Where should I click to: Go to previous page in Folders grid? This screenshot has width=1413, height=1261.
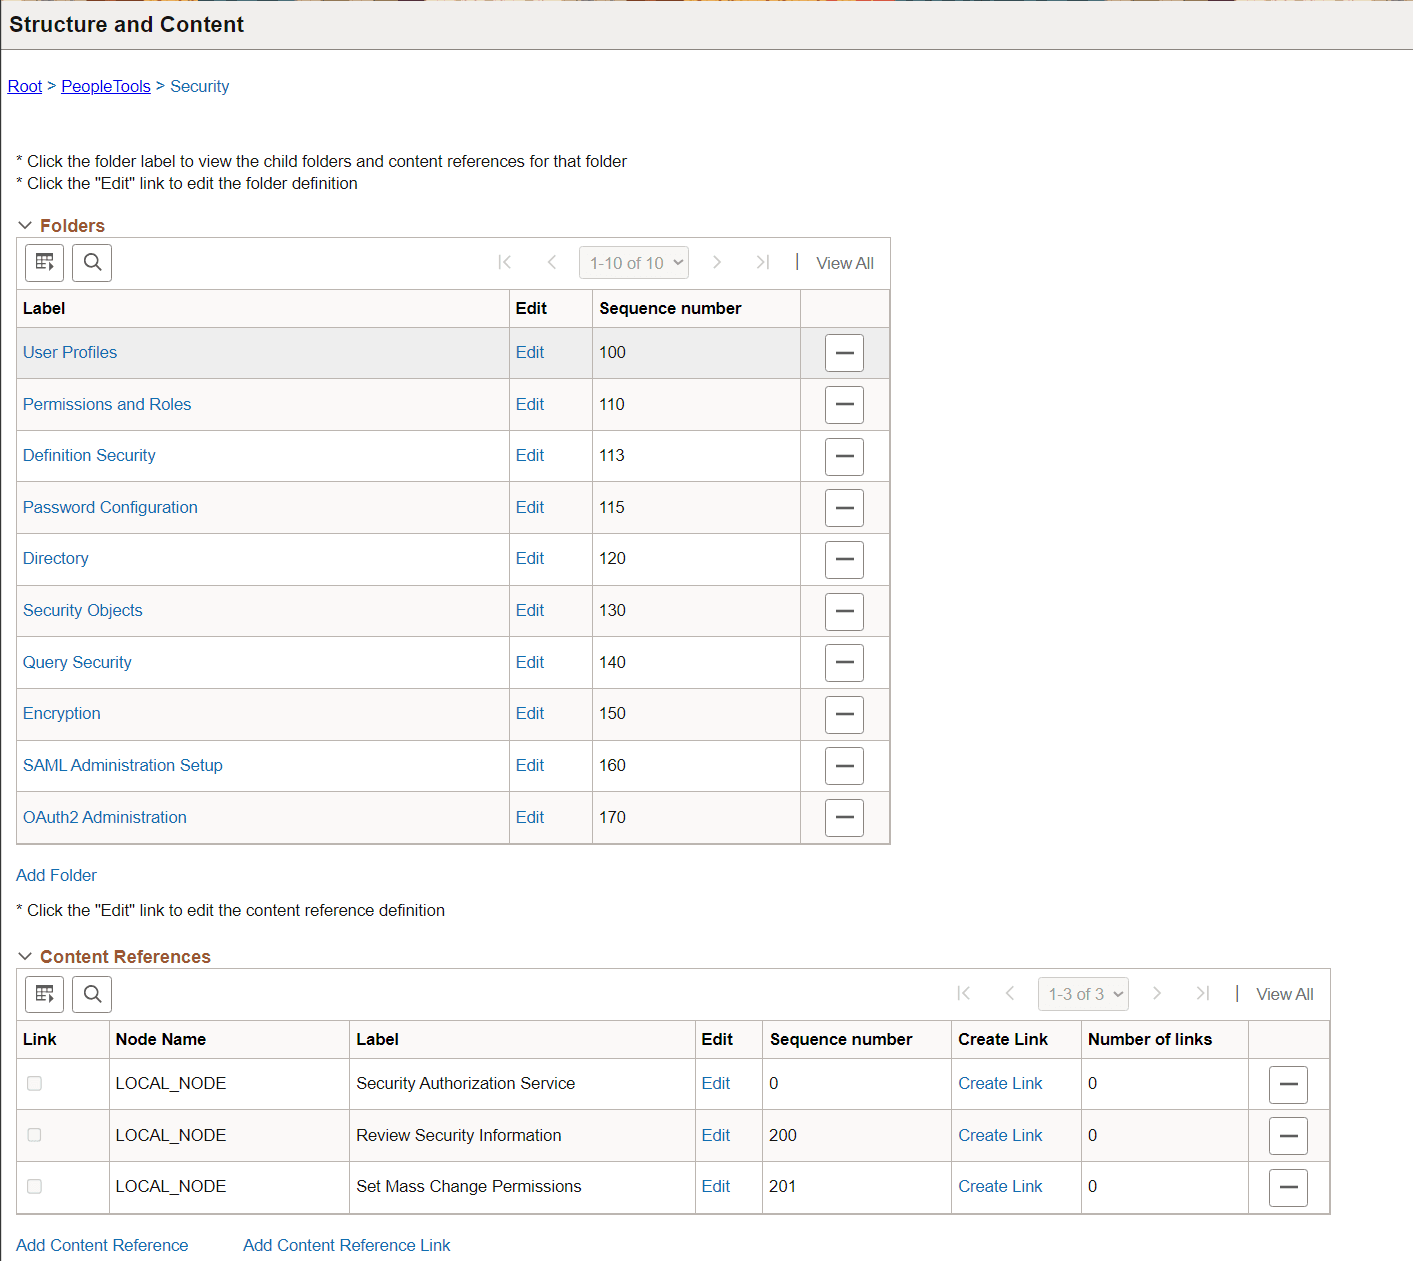point(552,262)
